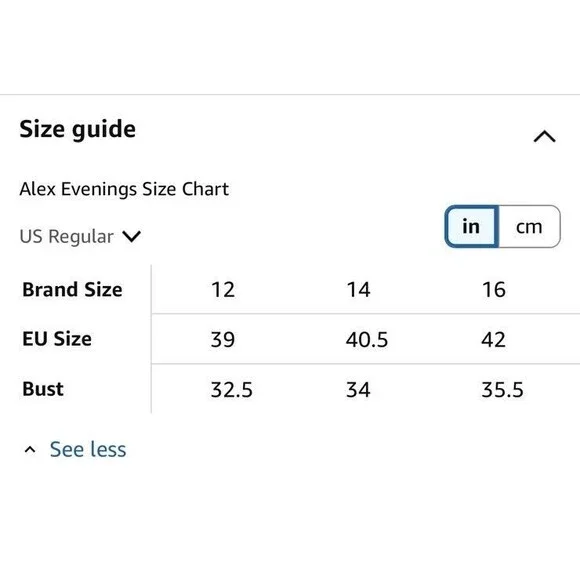Image resolution: width=580 pixels, height=580 pixels.
Task: Click the Size guide heading
Action: tap(78, 129)
